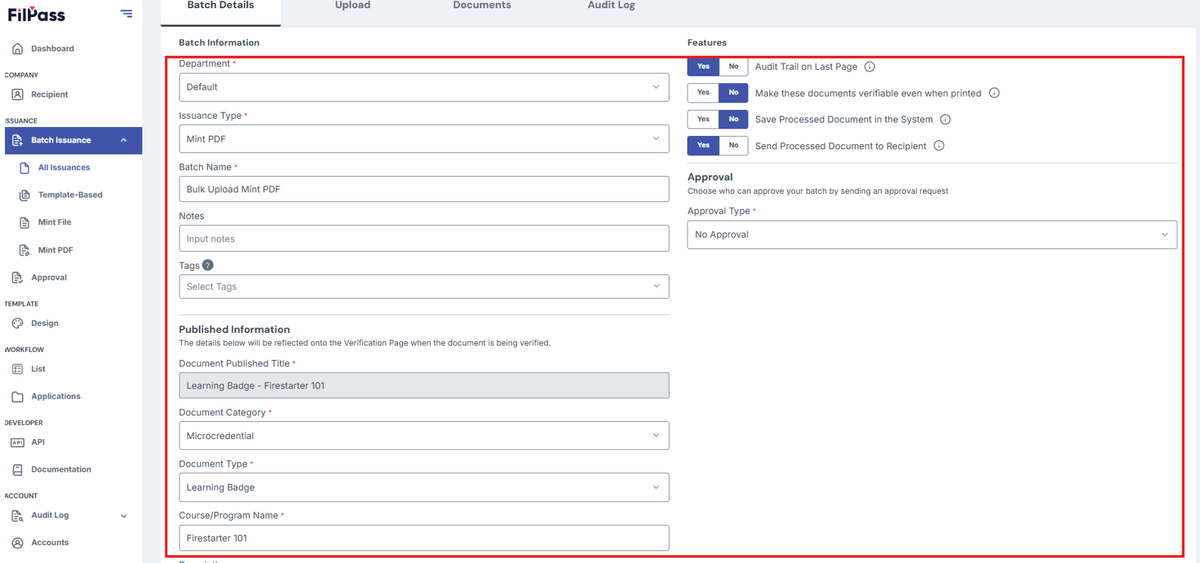Click the sidebar collapse menu icon

[126, 13]
